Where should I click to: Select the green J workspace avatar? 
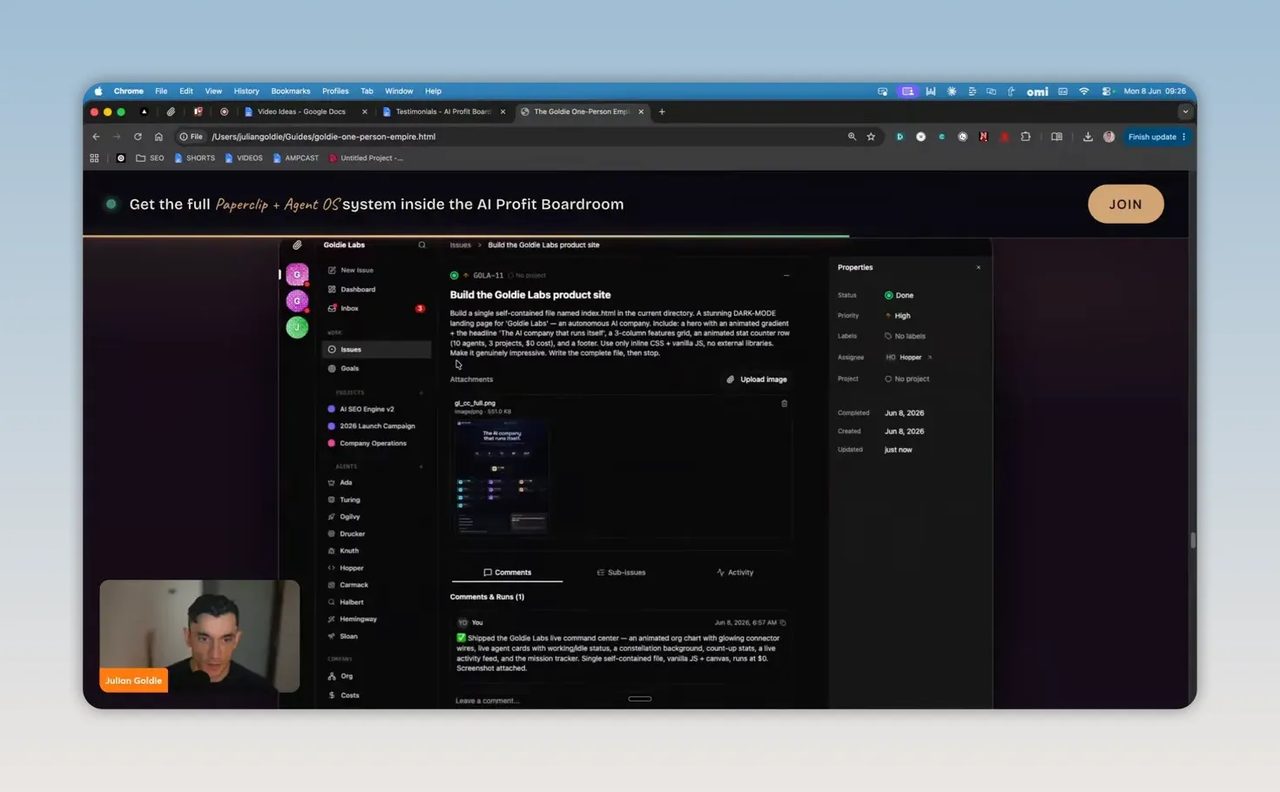pos(297,327)
